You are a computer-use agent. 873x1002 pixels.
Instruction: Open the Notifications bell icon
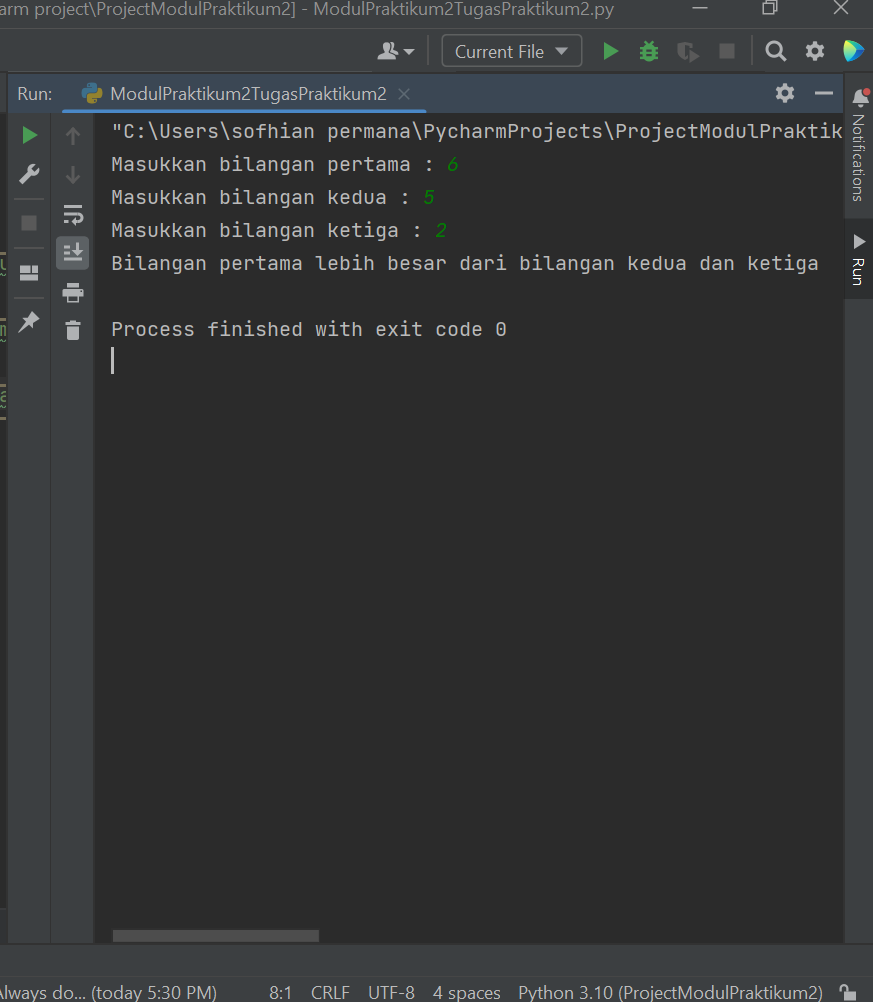coord(858,98)
